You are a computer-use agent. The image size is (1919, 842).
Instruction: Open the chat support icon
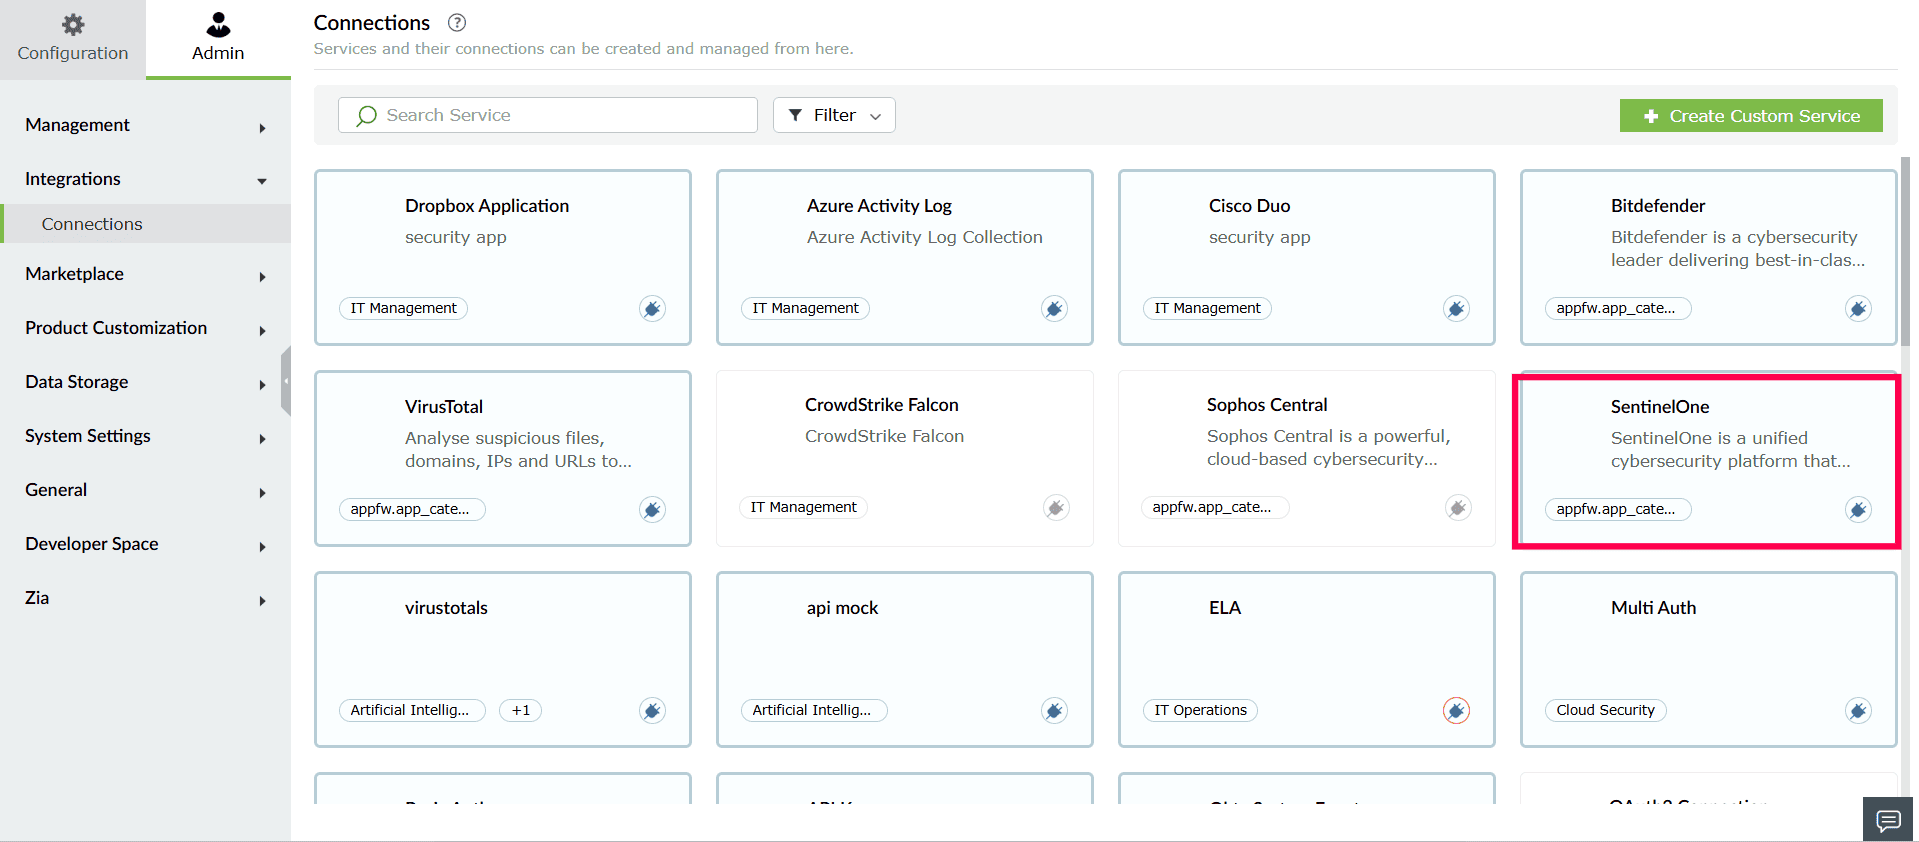pyautogui.click(x=1888, y=820)
